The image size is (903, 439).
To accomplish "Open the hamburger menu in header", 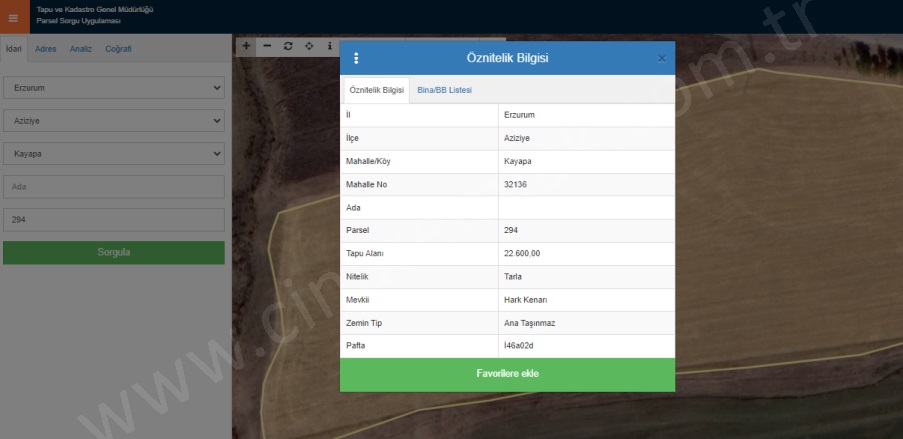I will [x=13, y=17].
